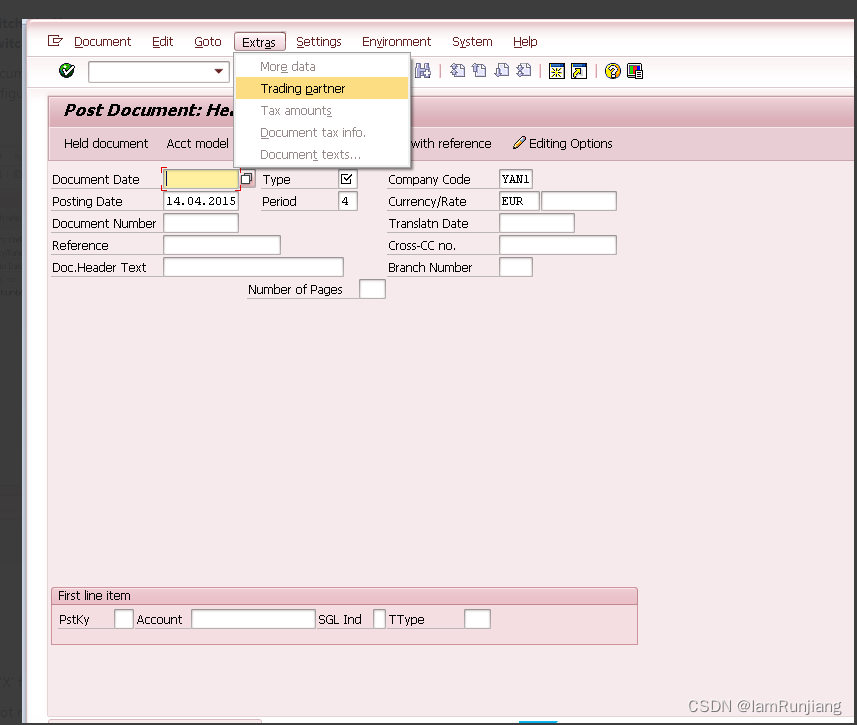Select the Tax amounts menu entry
This screenshot has width=857, height=725.
click(322, 111)
